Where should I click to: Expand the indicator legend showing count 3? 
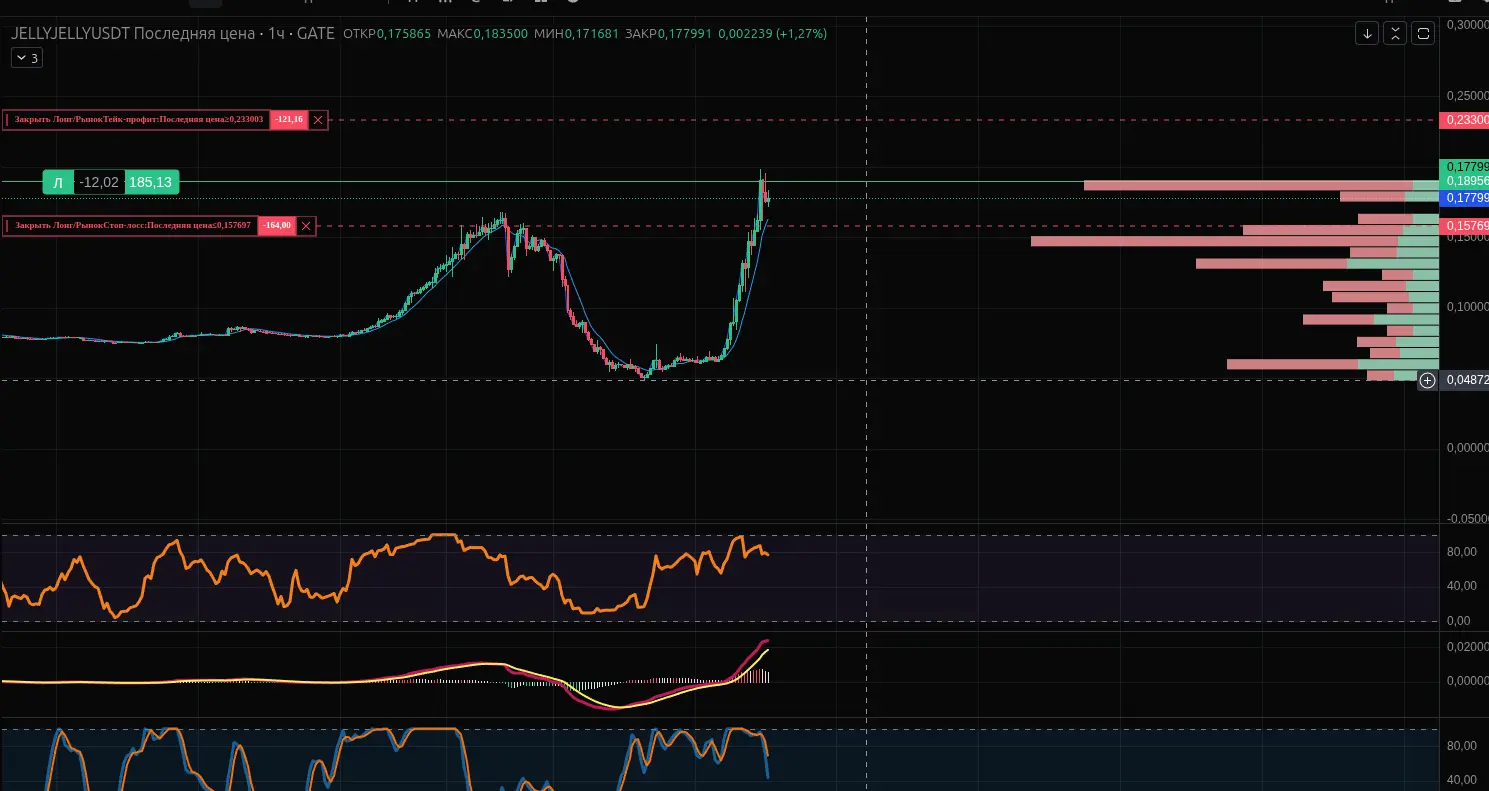(x=26, y=58)
